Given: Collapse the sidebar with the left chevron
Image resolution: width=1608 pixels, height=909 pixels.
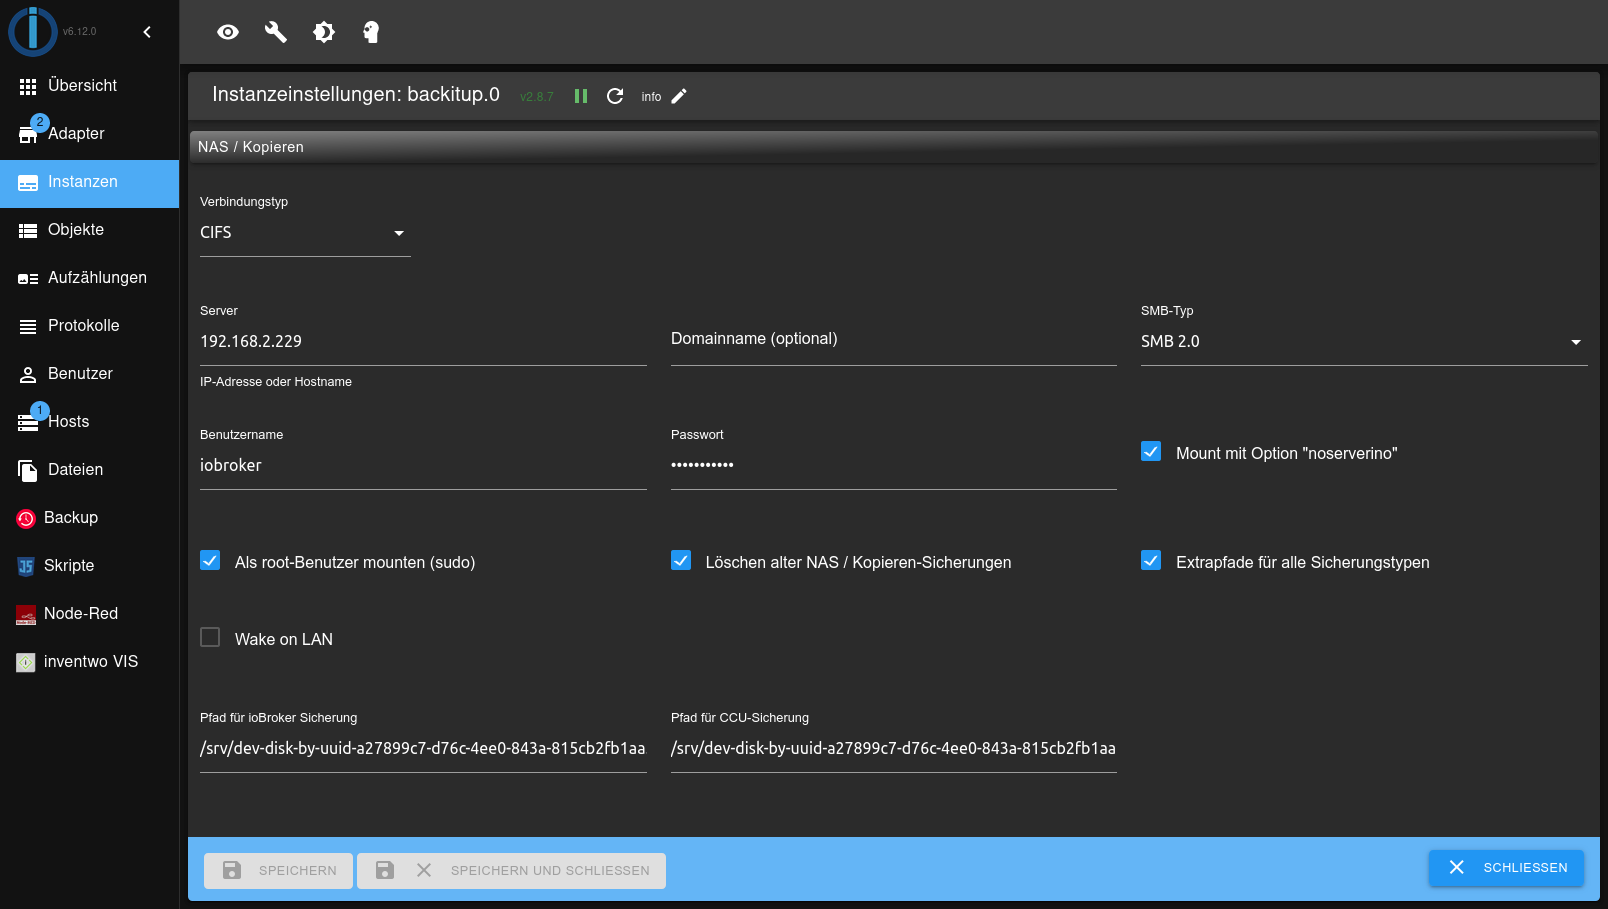Looking at the screenshot, I should [x=147, y=32].
